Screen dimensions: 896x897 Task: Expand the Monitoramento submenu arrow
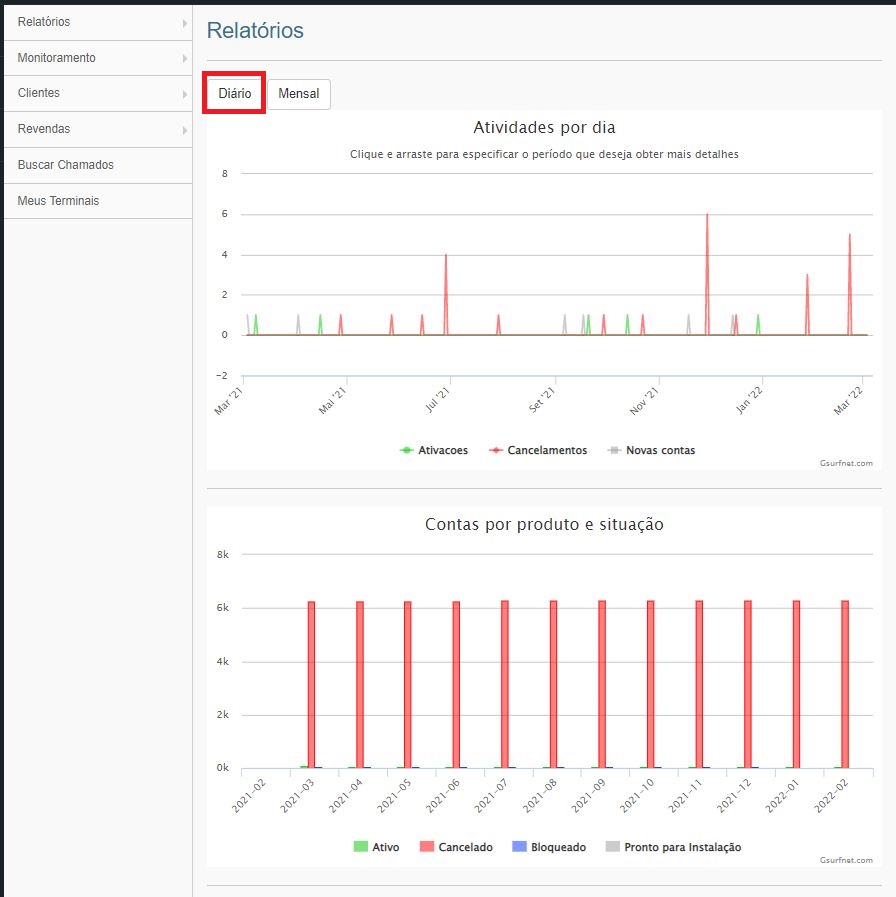tap(185, 58)
